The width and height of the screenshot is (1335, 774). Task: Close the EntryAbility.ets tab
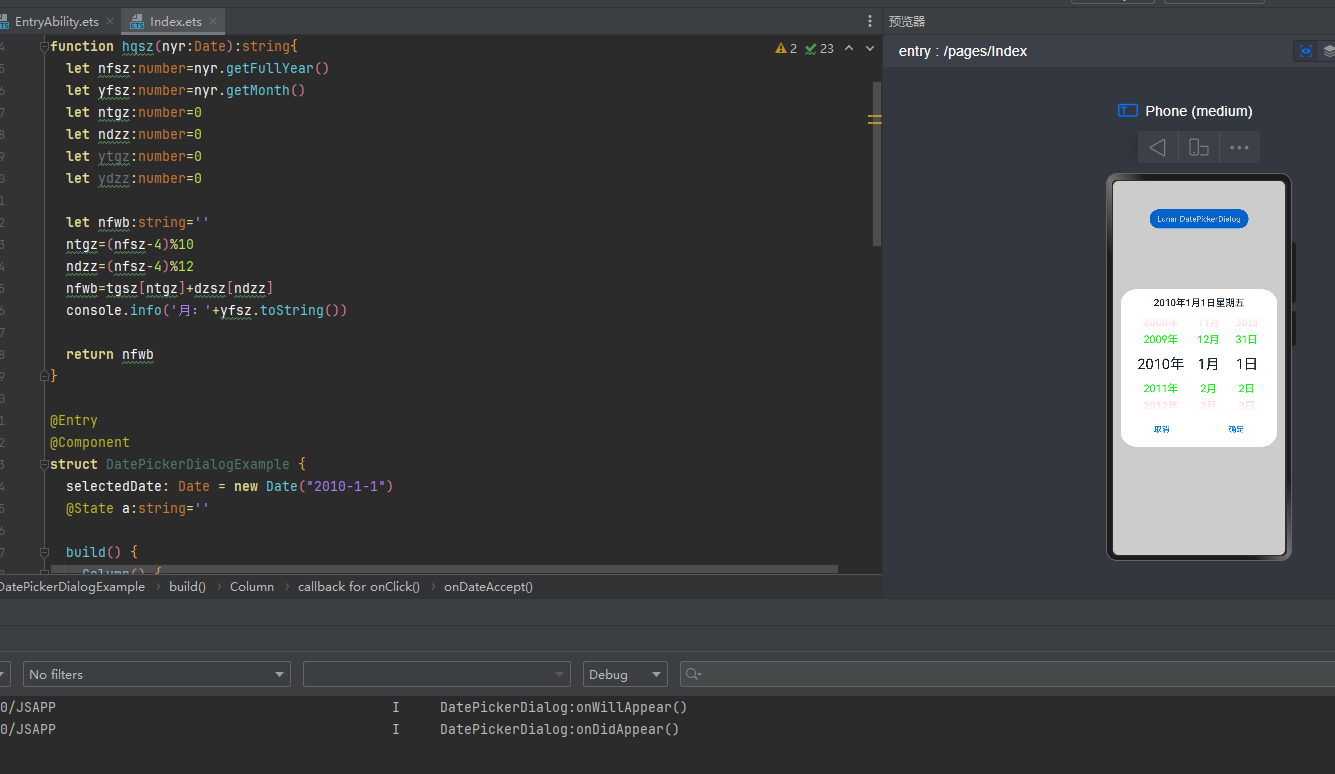110,21
